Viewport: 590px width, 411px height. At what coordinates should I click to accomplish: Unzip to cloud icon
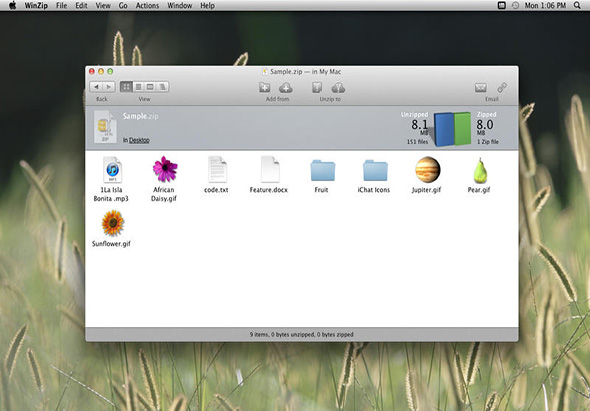pos(338,88)
